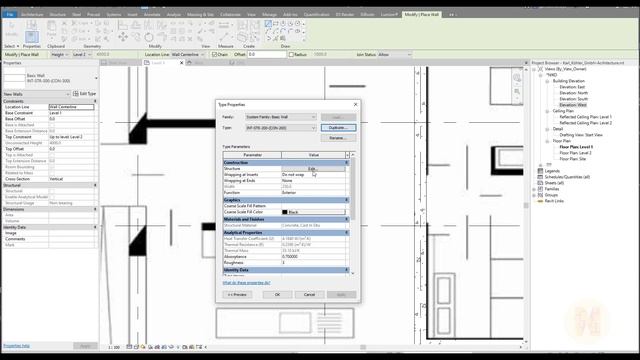Click the drawing area horizontal scrollbar
The image size is (640, 360).
tap(363, 347)
